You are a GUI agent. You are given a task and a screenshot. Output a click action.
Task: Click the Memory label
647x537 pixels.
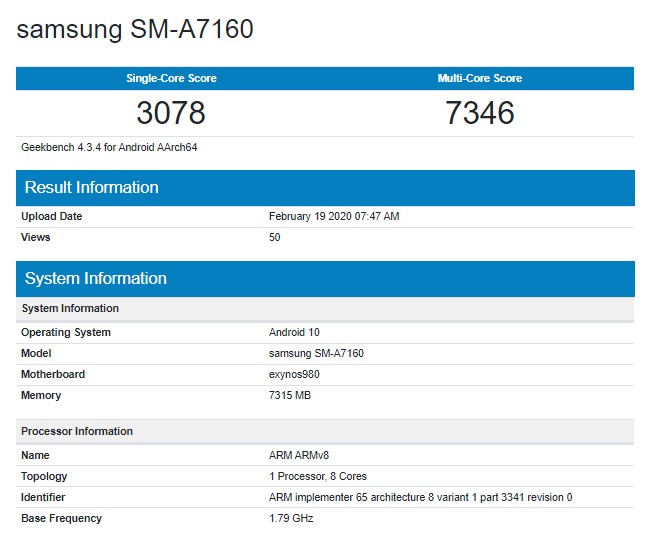[41, 396]
